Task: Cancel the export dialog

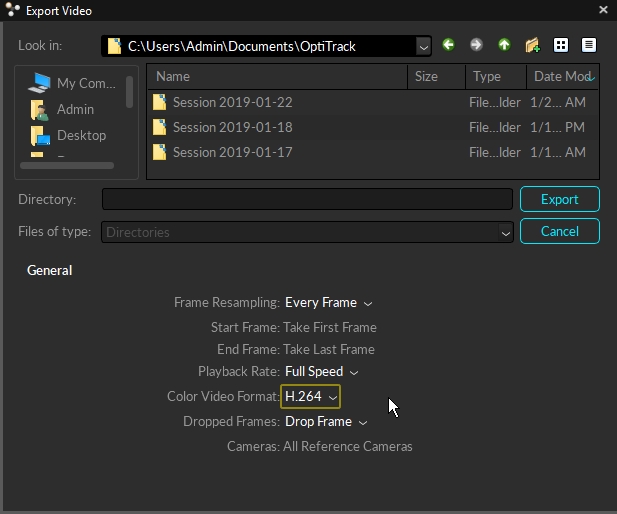Action: 559,231
